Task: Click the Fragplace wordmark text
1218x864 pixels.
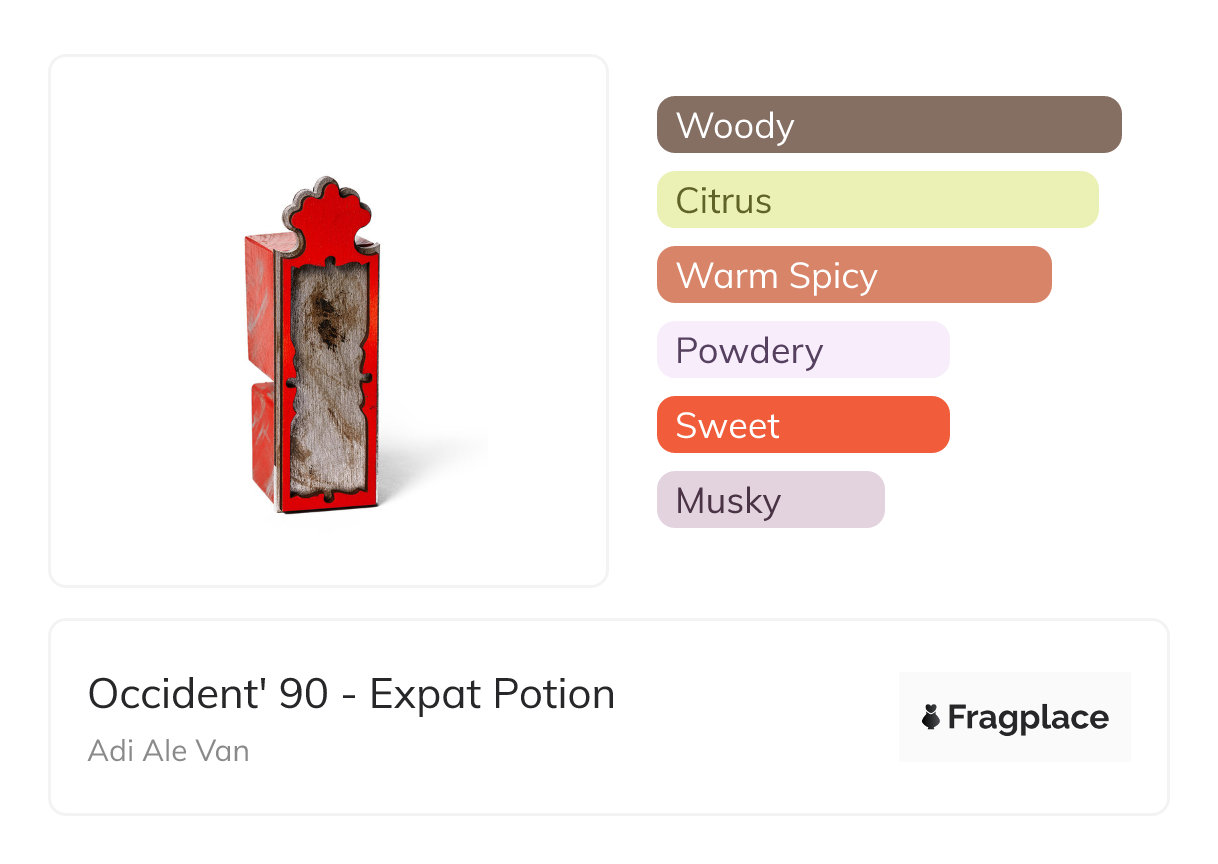Action: 1028,717
